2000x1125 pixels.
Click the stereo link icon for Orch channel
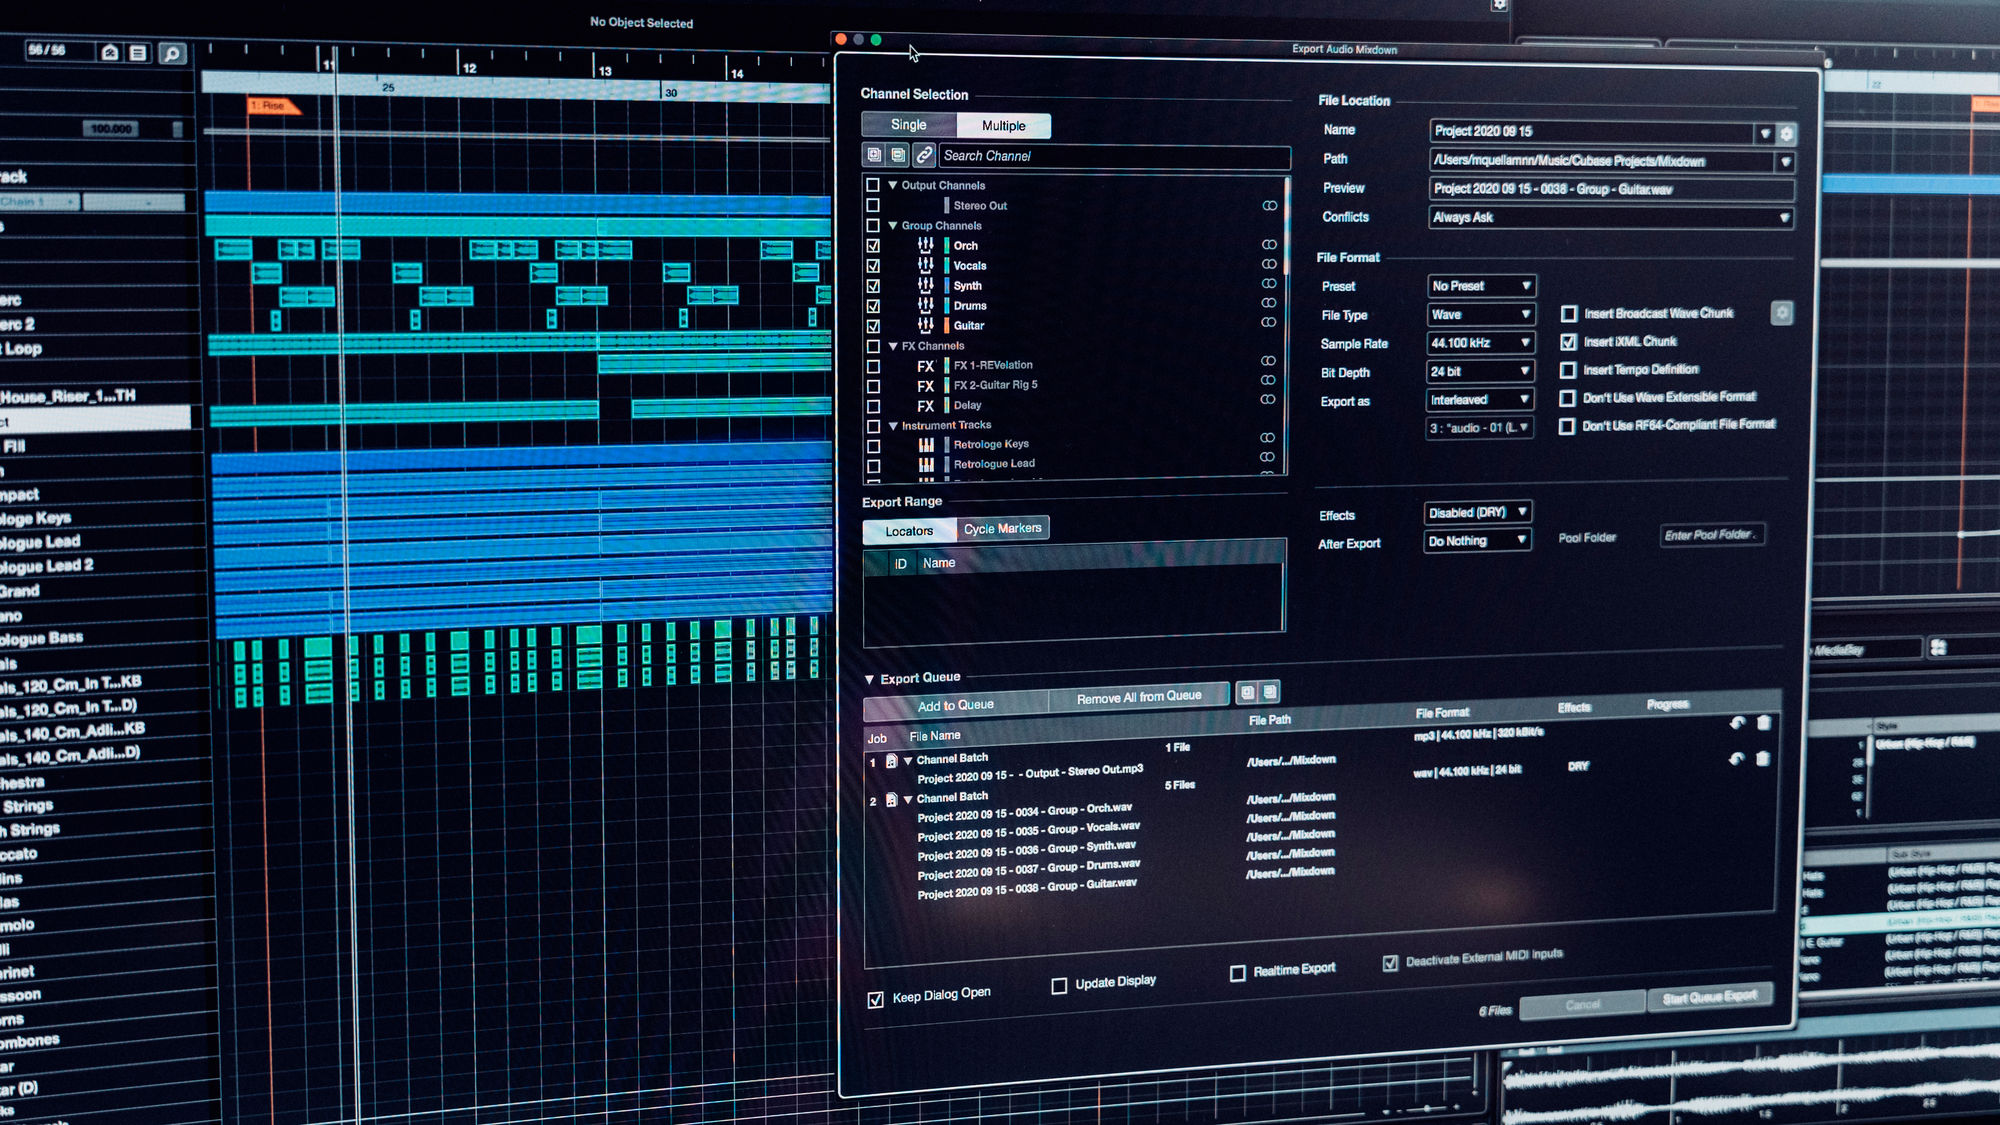[x=1269, y=245]
